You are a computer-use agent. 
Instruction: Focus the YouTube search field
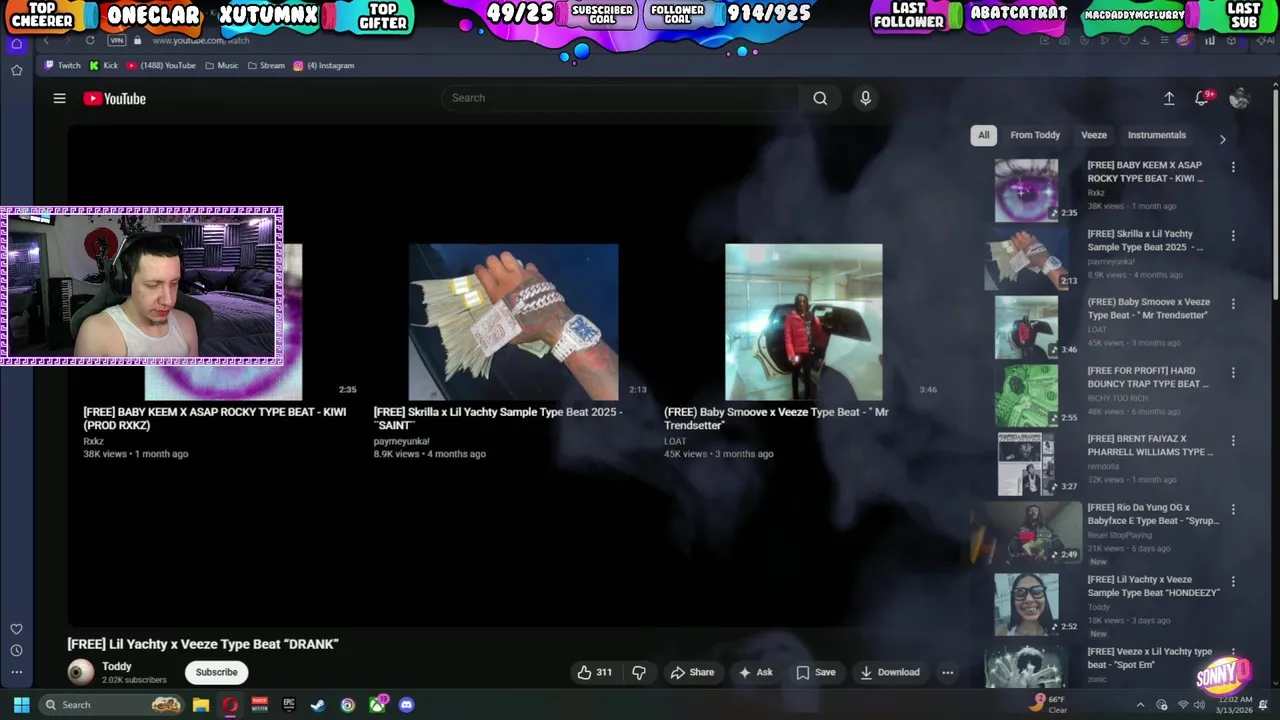point(620,98)
